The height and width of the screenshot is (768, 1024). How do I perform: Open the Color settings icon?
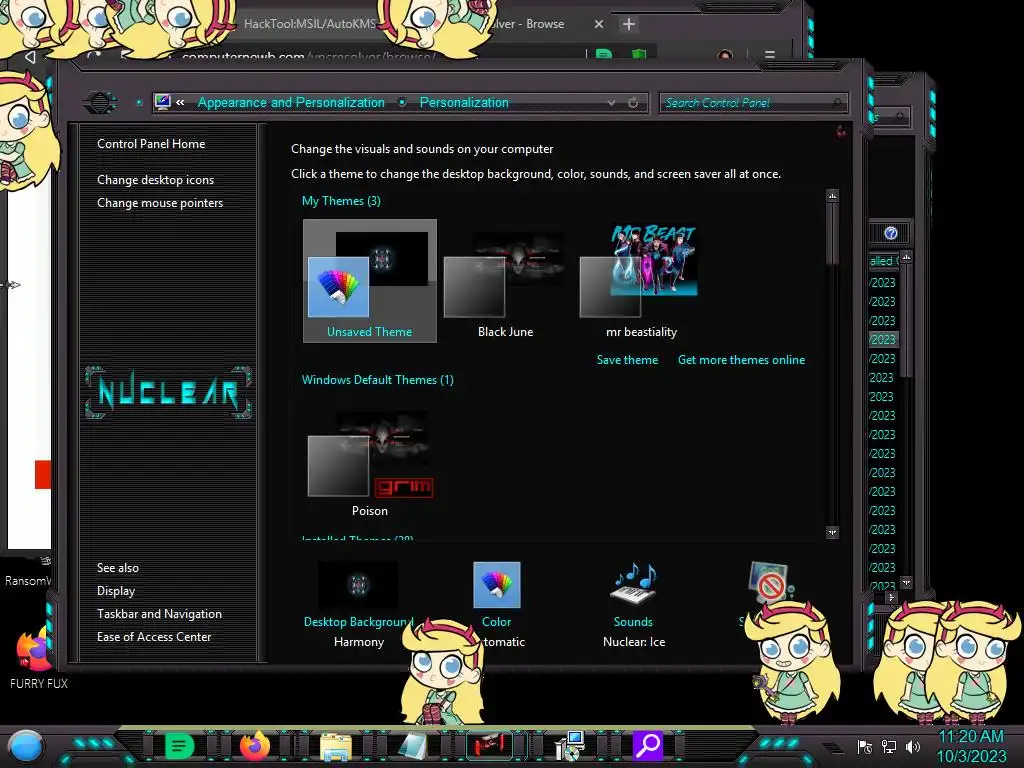point(496,584)
